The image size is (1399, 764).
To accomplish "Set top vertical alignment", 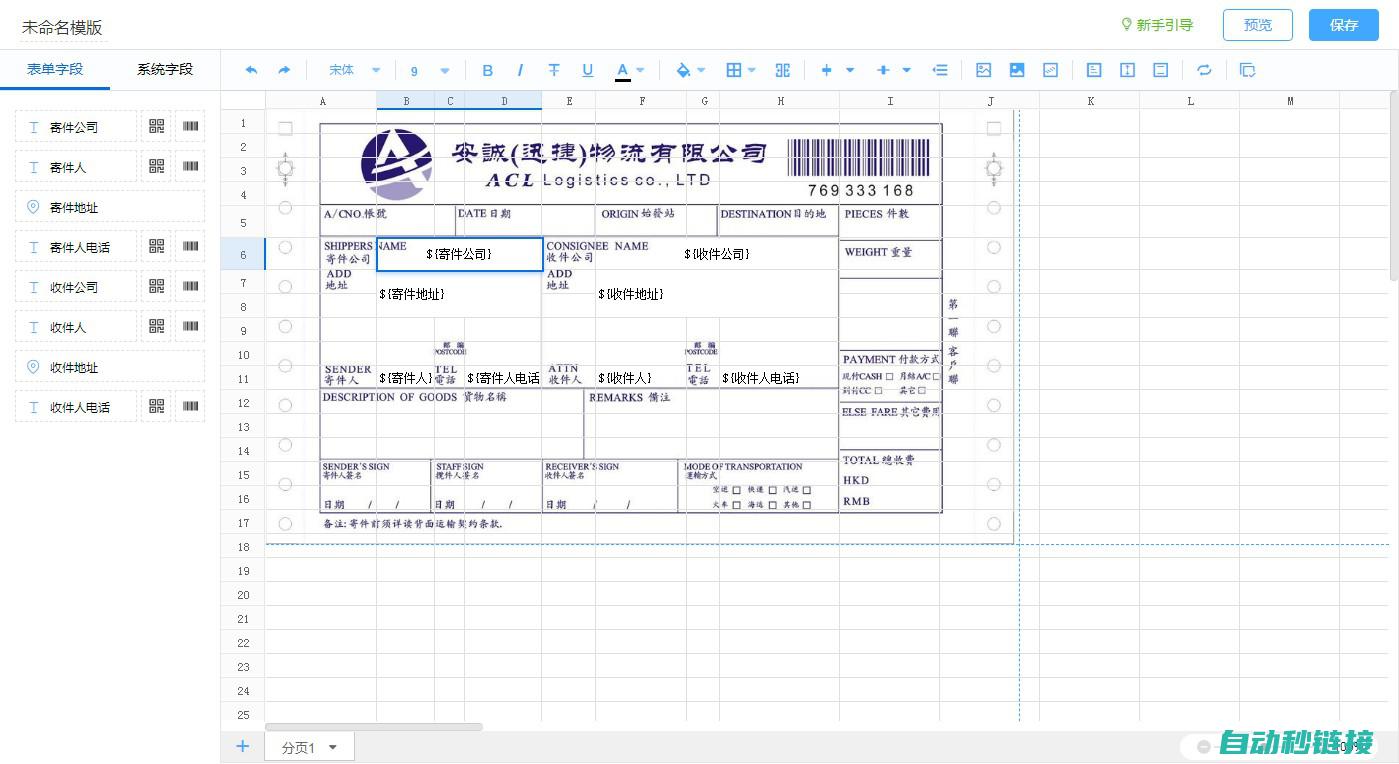I will pos(1094,70).
